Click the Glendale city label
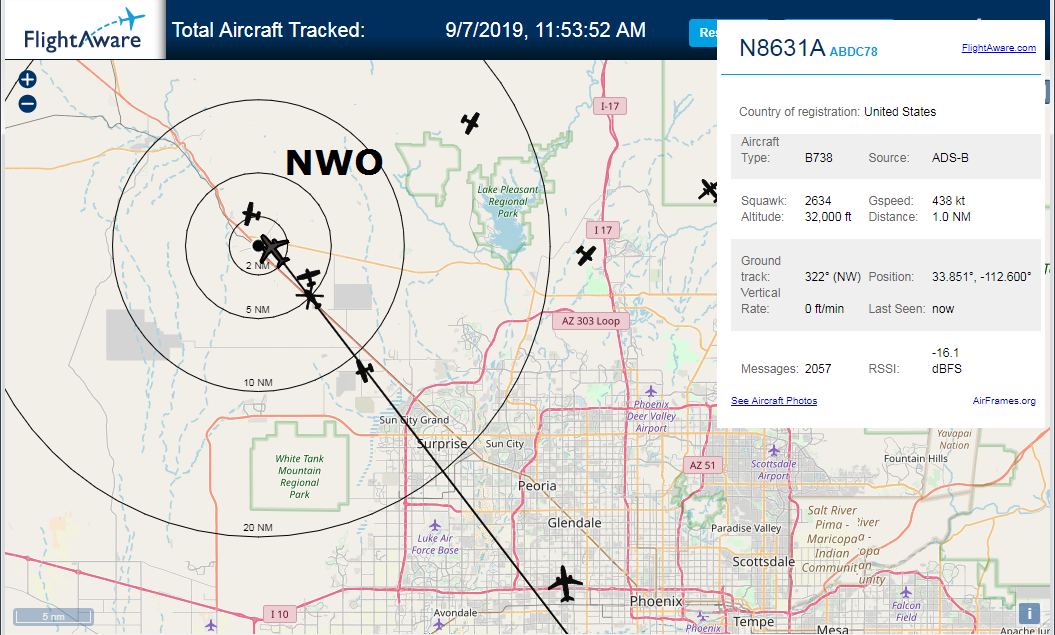The image size is (1055, 635). (575, 523)
